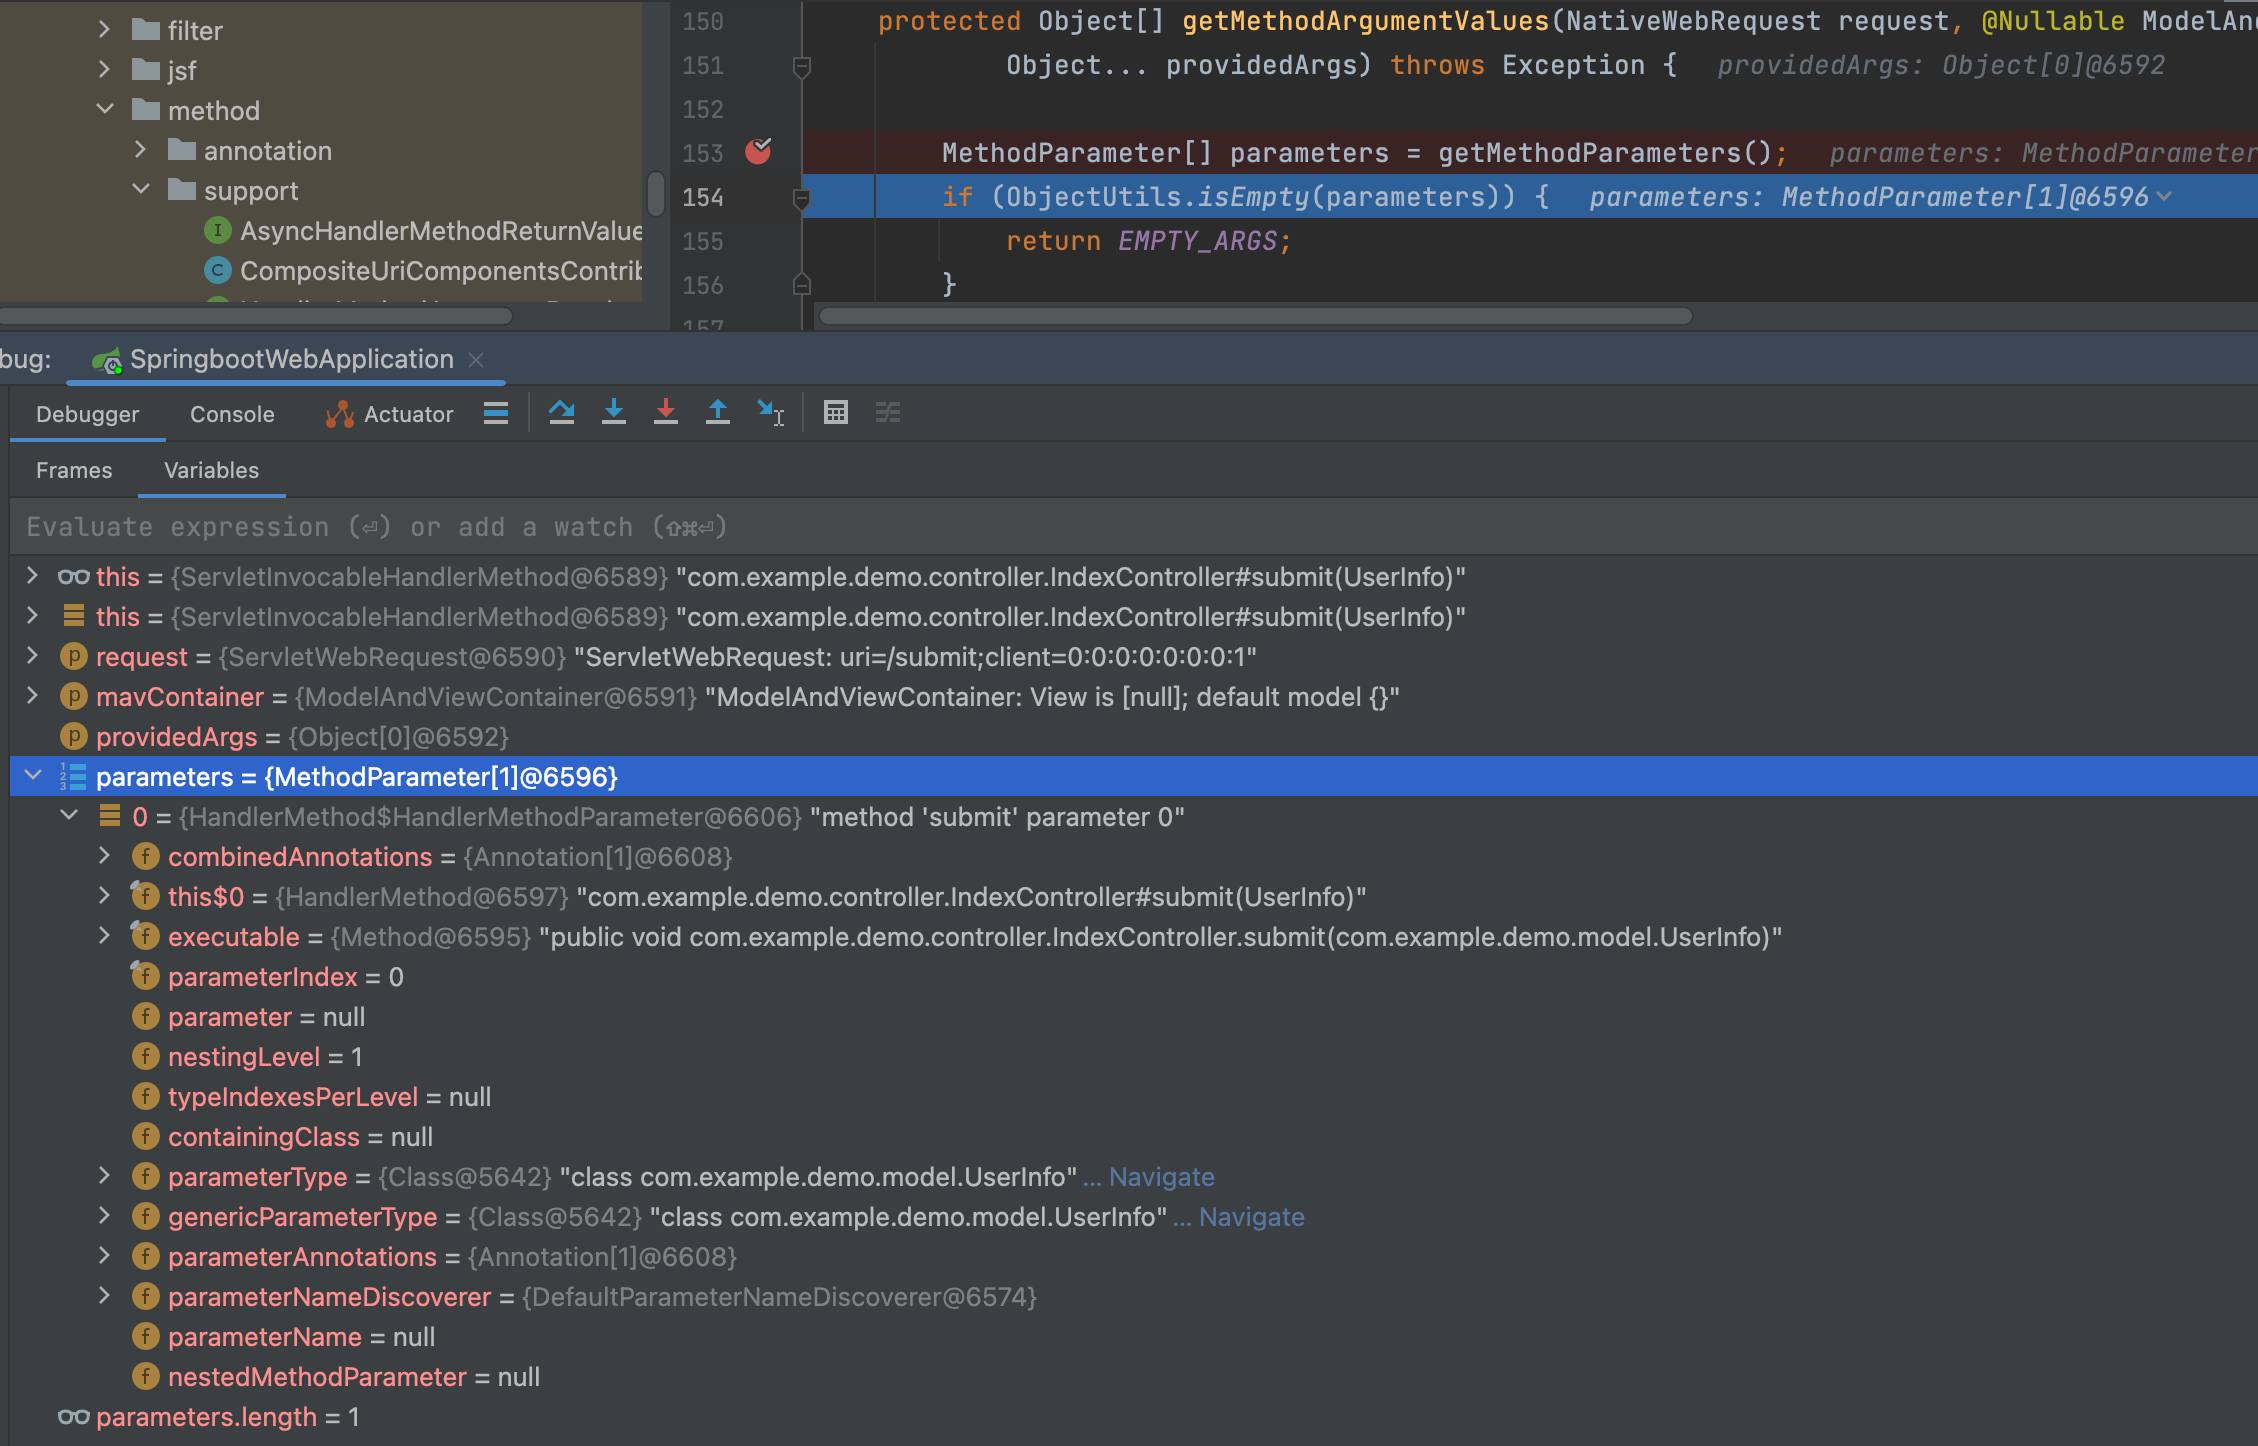
Task: Click the Step Into icon
Action: pos(614,413)
